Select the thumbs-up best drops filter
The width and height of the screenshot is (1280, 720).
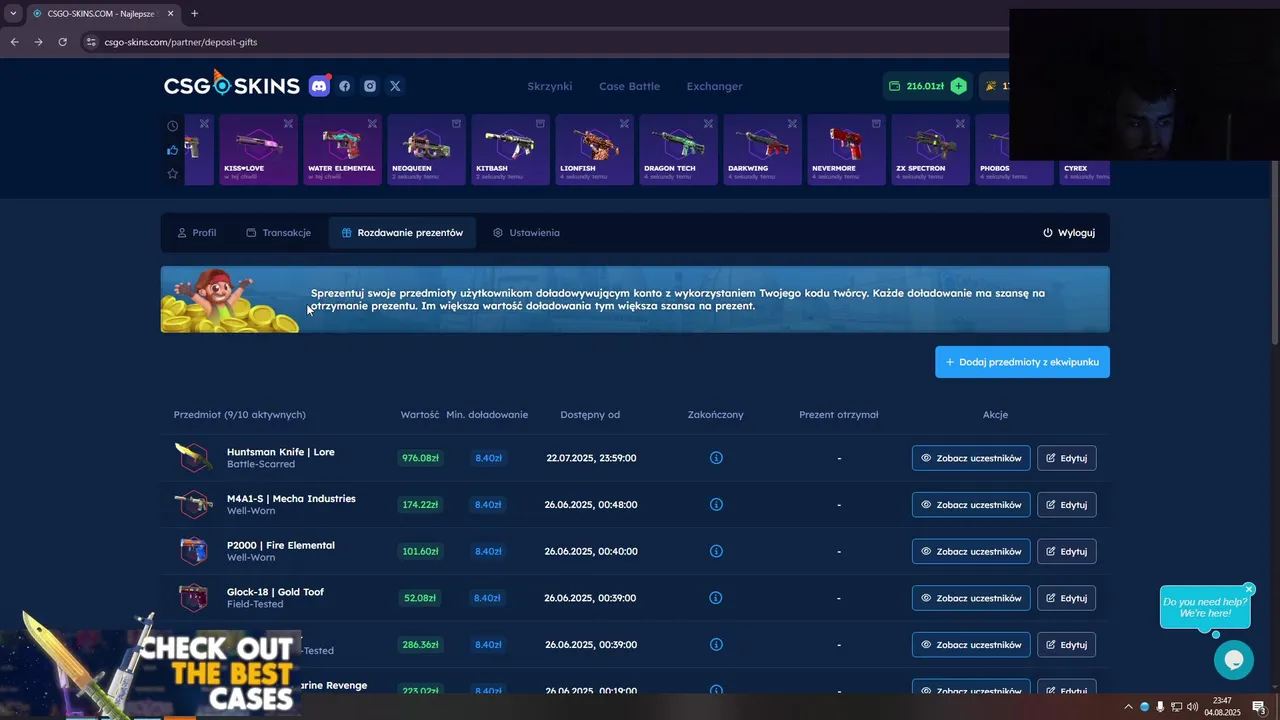pos(173,150)
